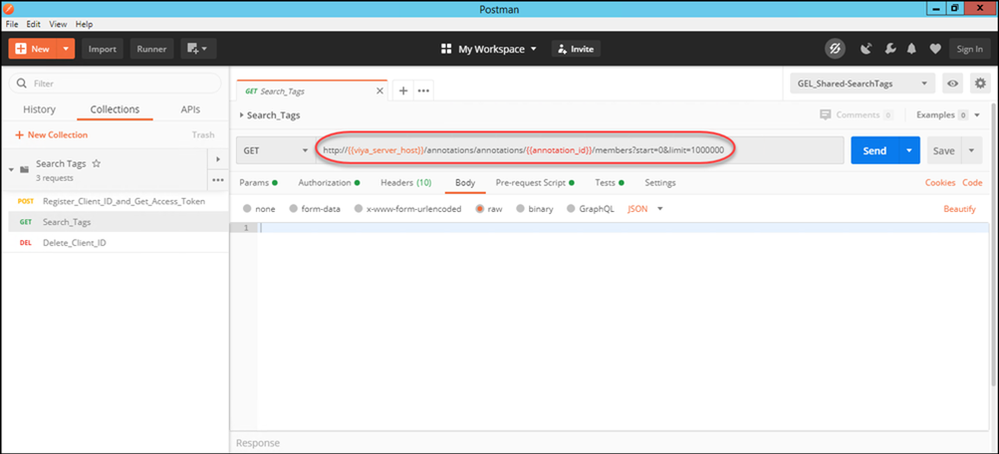
Task: Open the bell notifications icon
Action: tap(912, 49)
